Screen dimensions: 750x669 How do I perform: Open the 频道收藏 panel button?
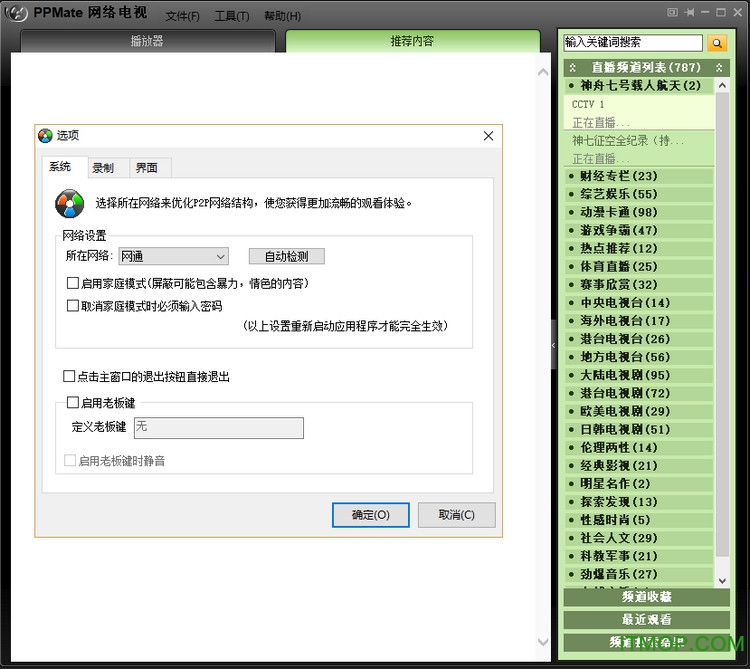[647, 597]
